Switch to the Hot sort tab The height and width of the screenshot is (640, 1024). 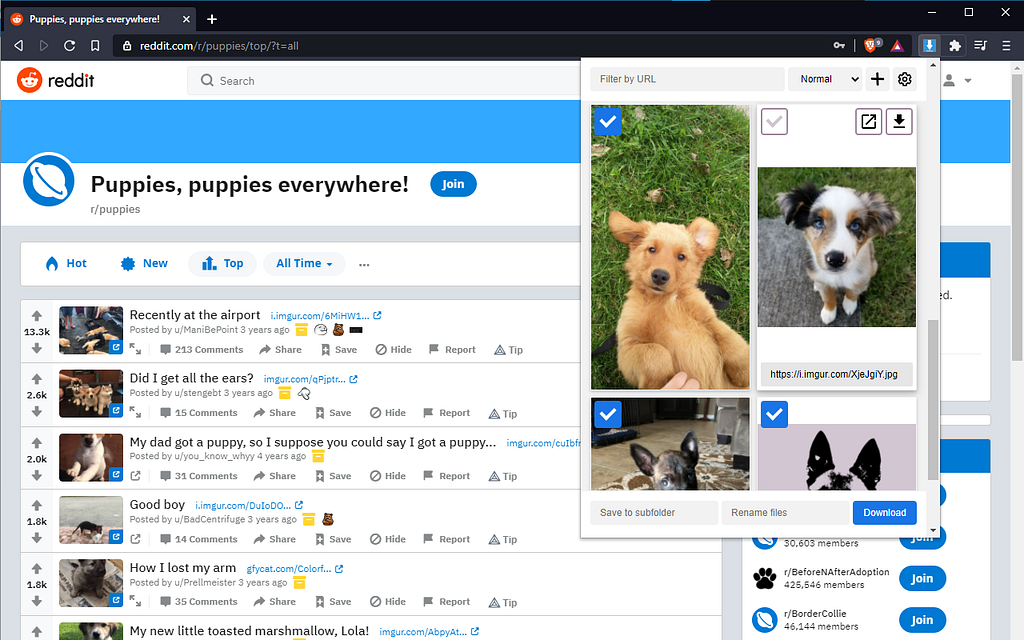(x=67, y=263)
